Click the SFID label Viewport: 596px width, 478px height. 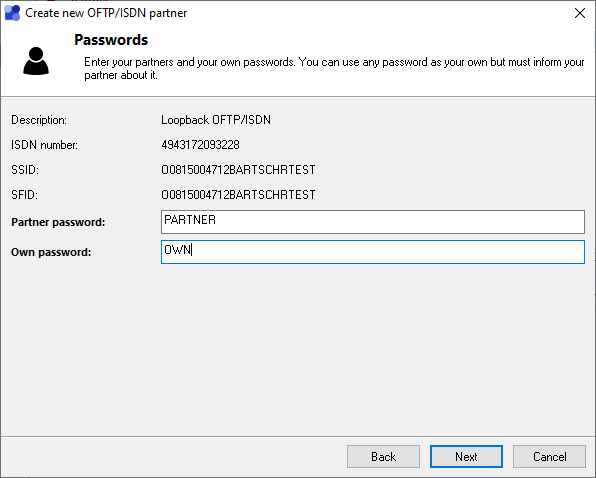24,195
